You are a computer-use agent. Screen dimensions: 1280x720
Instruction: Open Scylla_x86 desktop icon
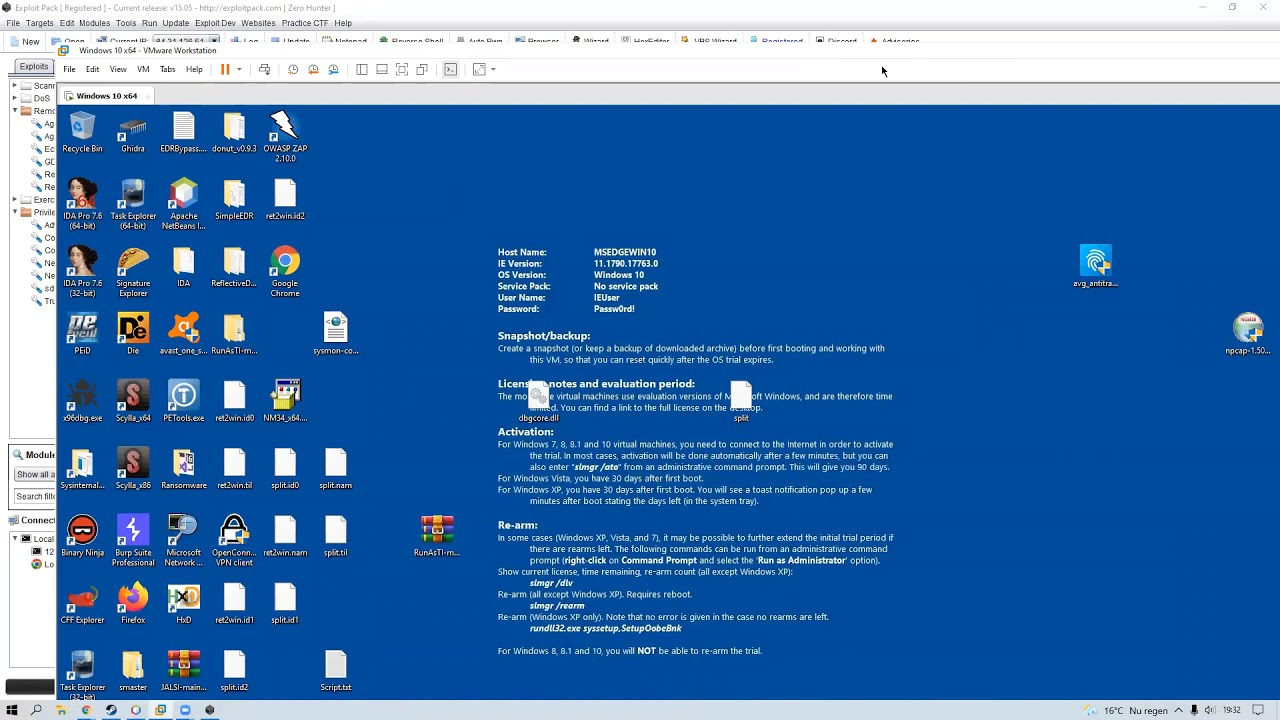click(x=133, y=468)
